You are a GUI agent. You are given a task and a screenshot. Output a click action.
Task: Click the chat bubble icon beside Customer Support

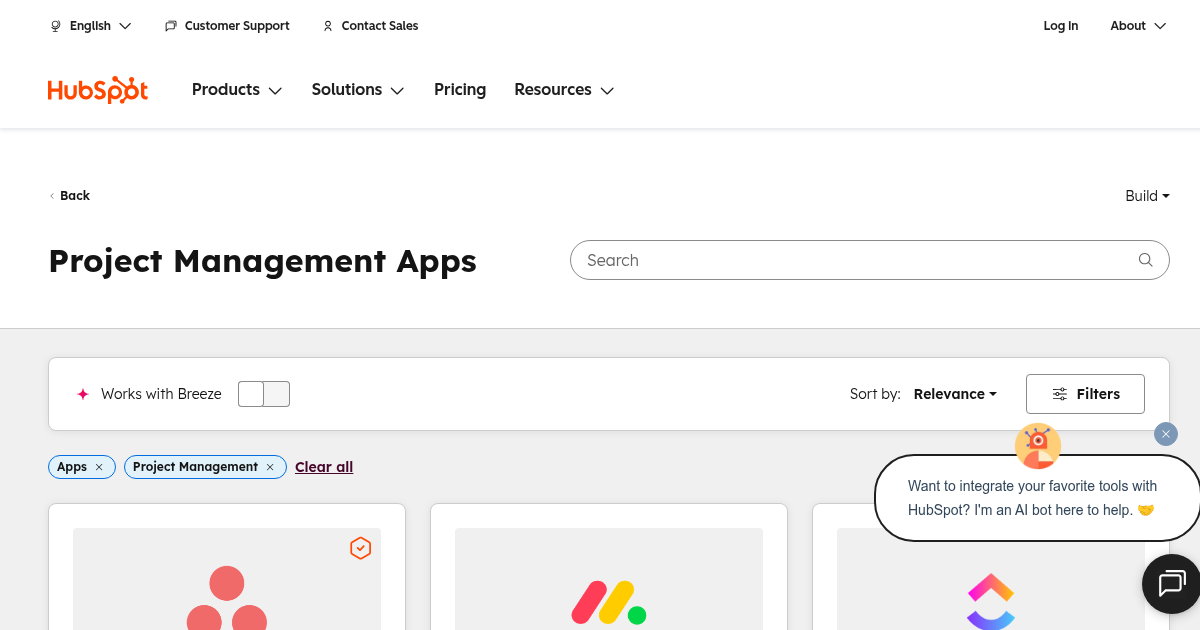(170, 25)
